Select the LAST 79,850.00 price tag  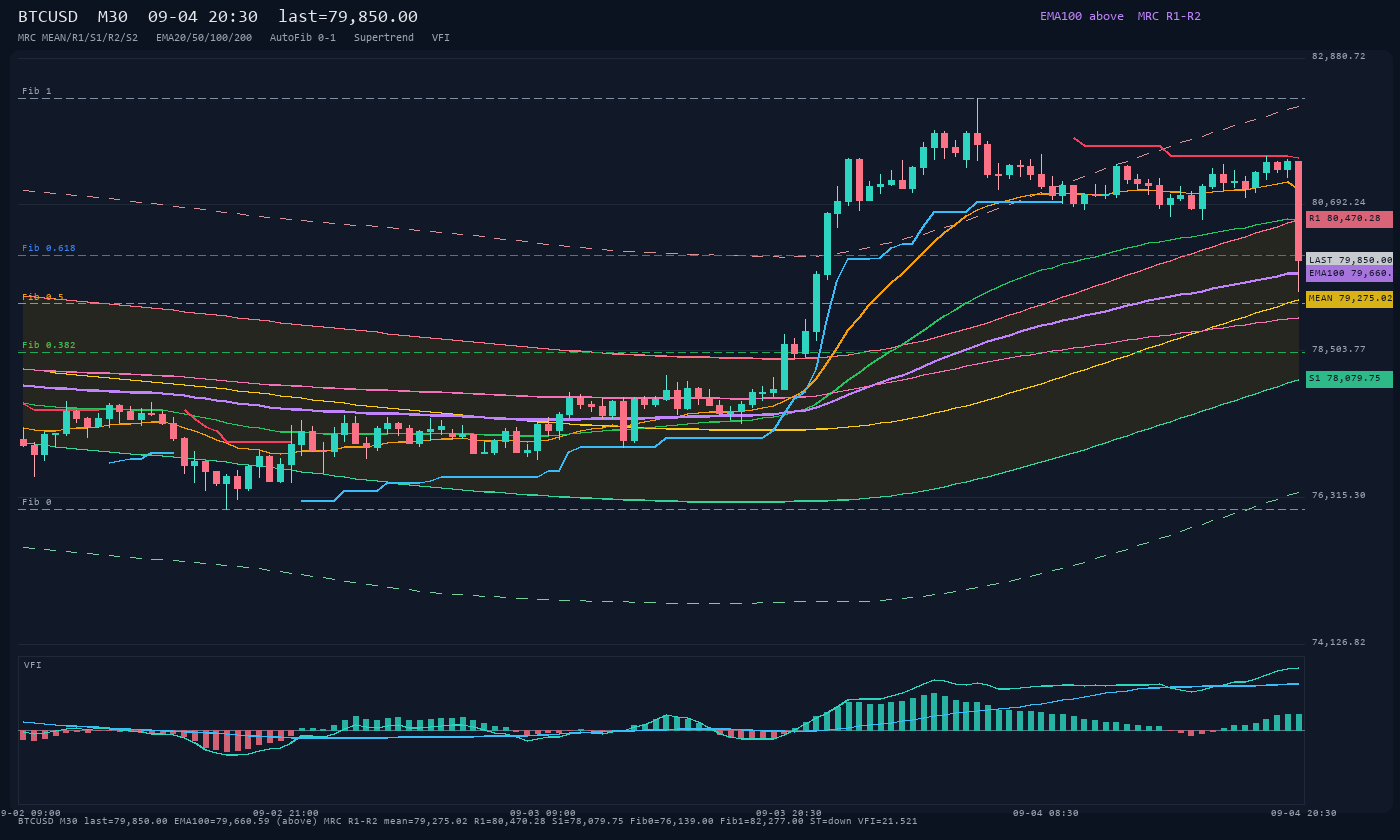click(x=1349, y=259)
